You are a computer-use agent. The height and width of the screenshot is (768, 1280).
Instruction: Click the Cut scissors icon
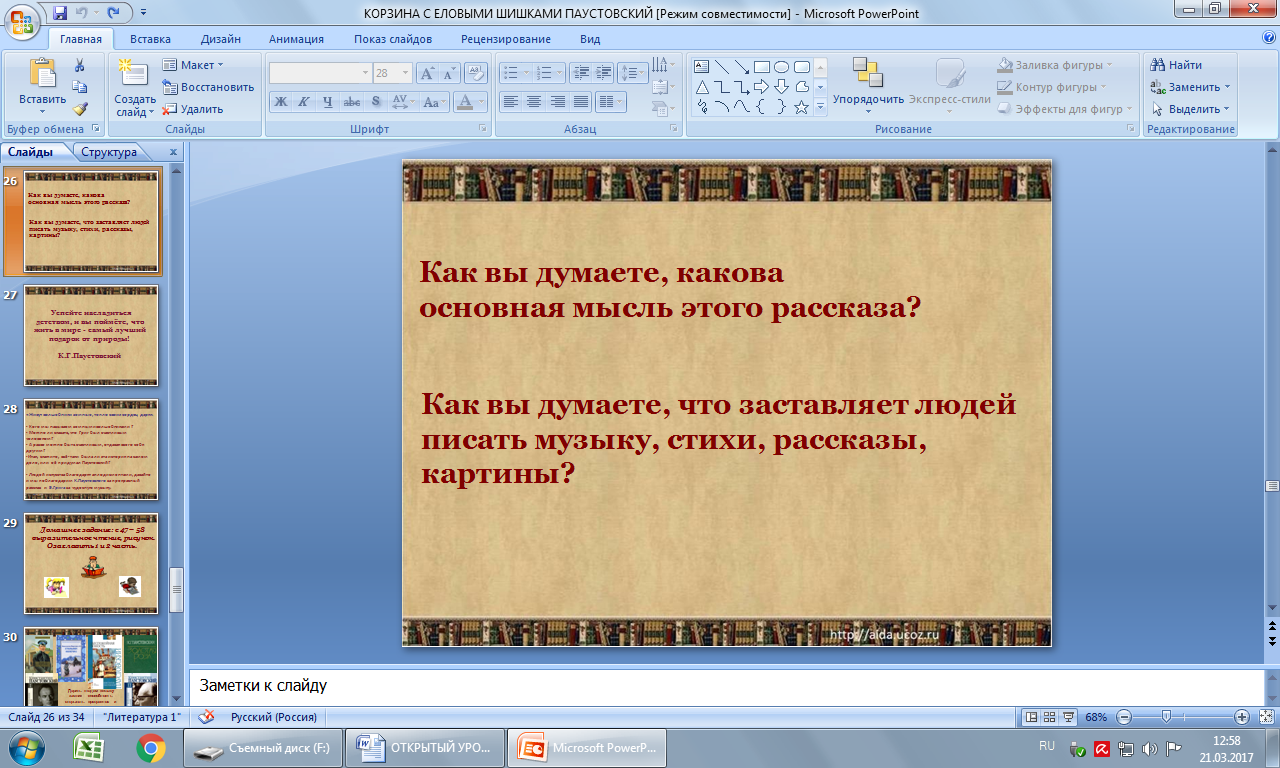80,66
